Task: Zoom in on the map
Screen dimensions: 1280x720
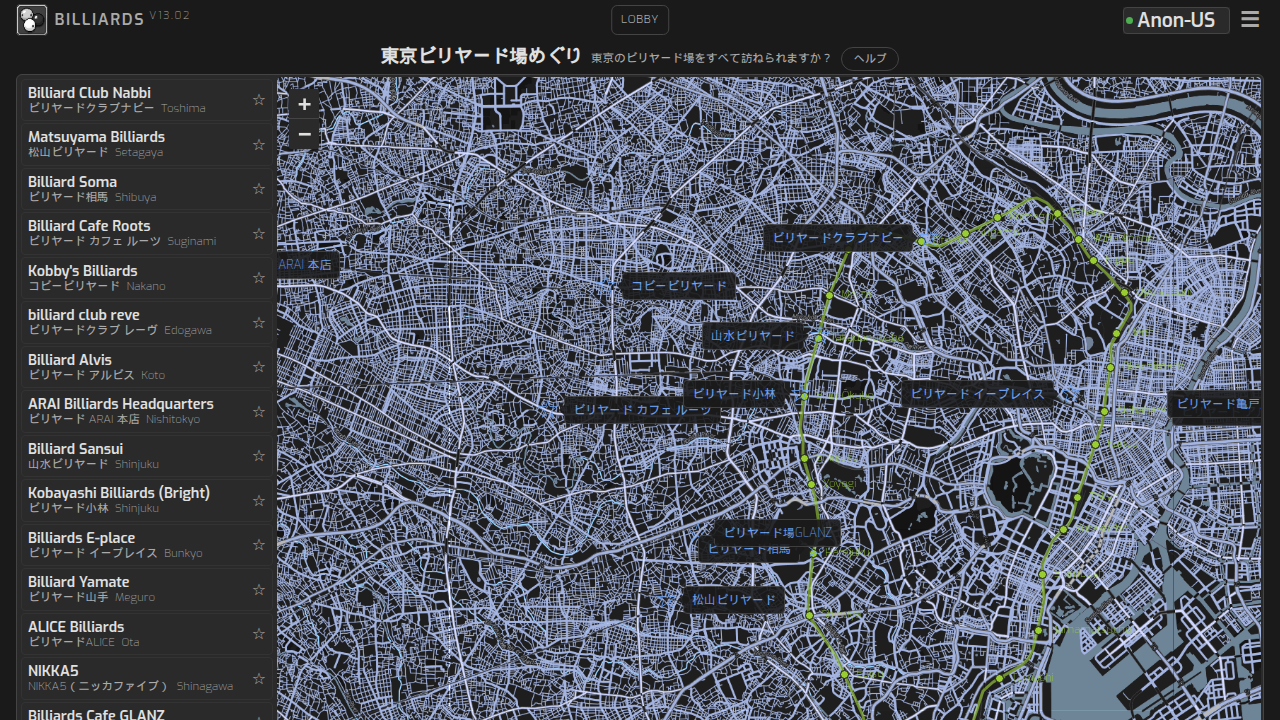Action: [304, 104]
